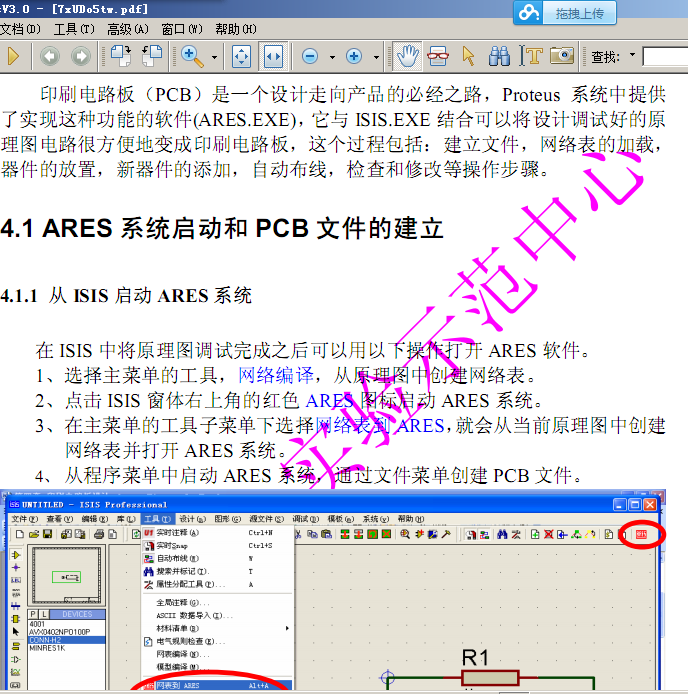688x694 pixels.
Task: Click the R1 resistor in the ISIS schematic
Action: (x=490, y=678)
